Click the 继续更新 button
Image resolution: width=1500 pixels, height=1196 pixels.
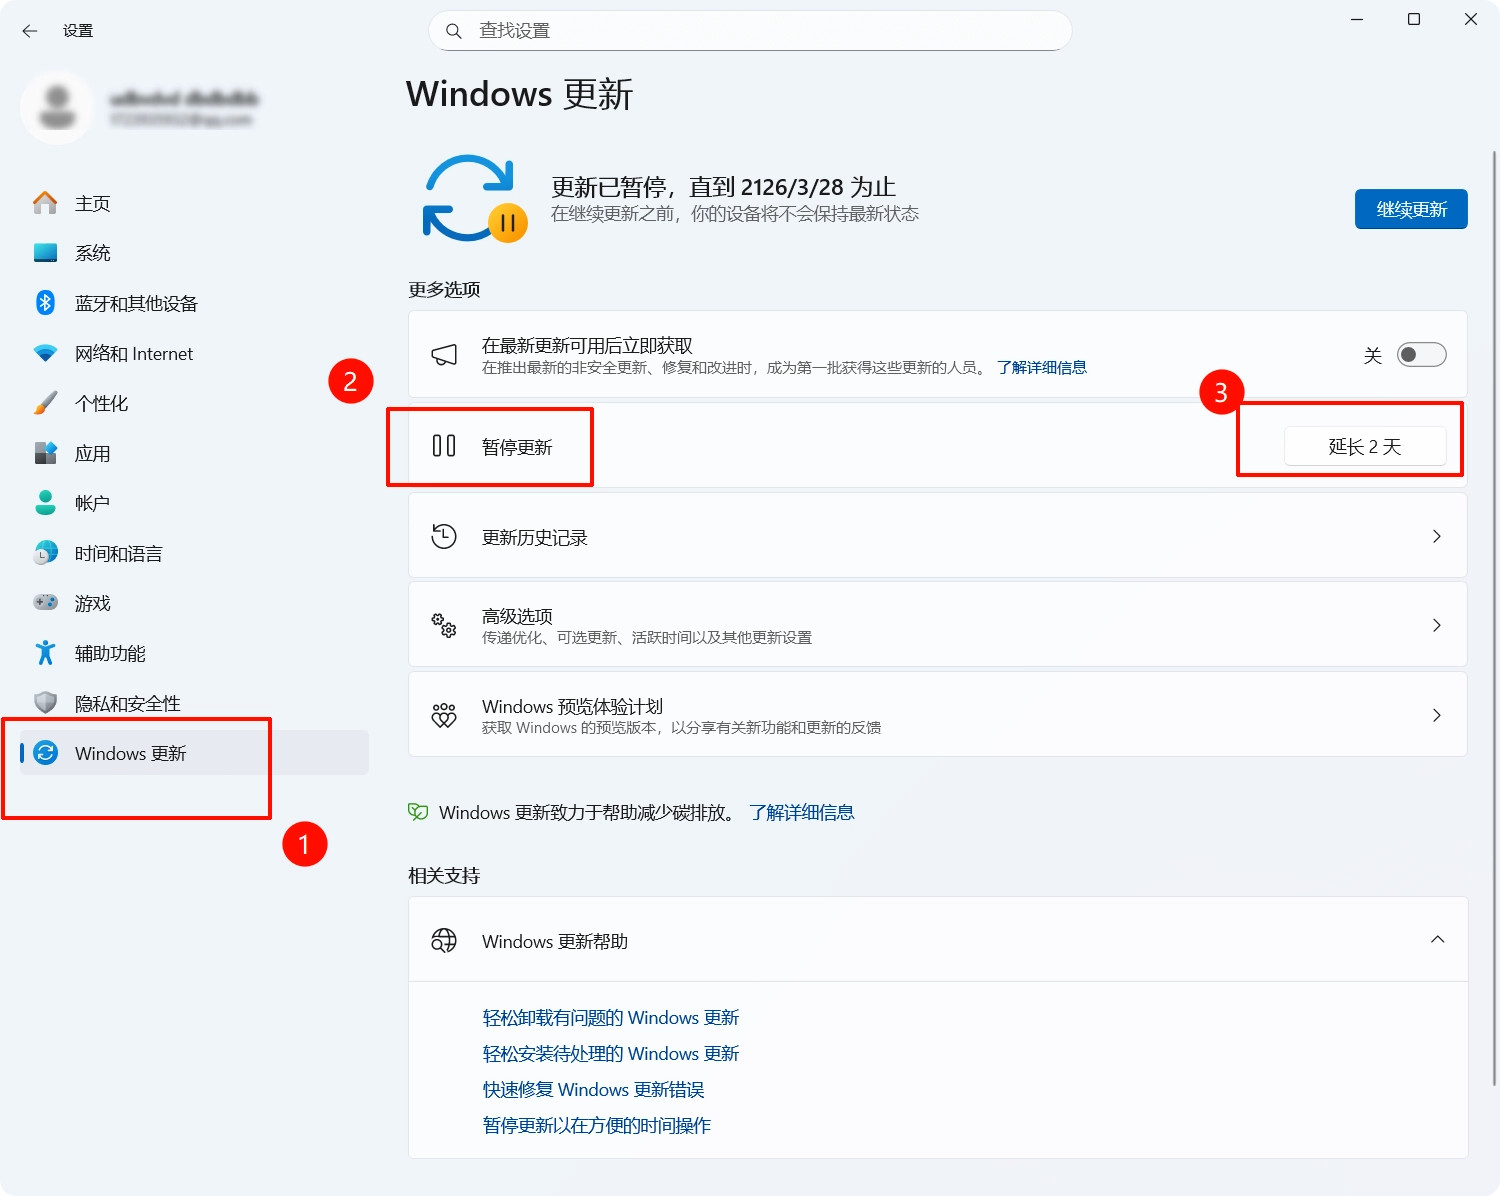tap(1410, 209)
